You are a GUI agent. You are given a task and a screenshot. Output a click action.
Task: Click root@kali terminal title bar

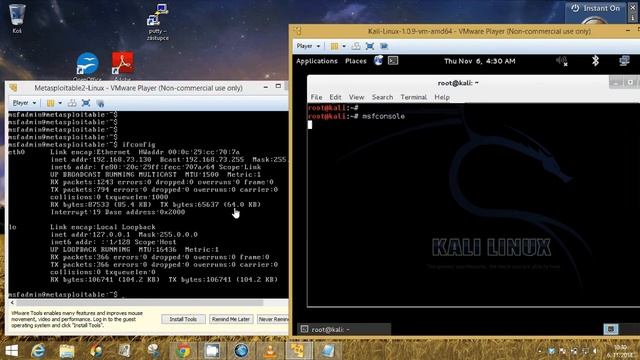coord(458,83)
